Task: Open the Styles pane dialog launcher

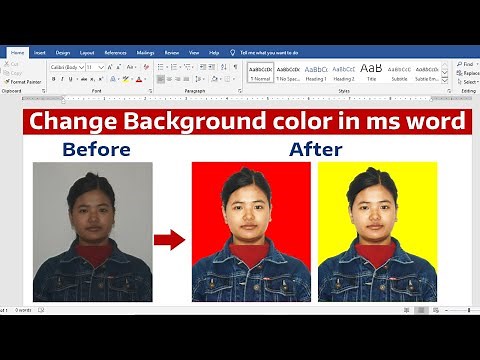Action: (x=449, y=91)
